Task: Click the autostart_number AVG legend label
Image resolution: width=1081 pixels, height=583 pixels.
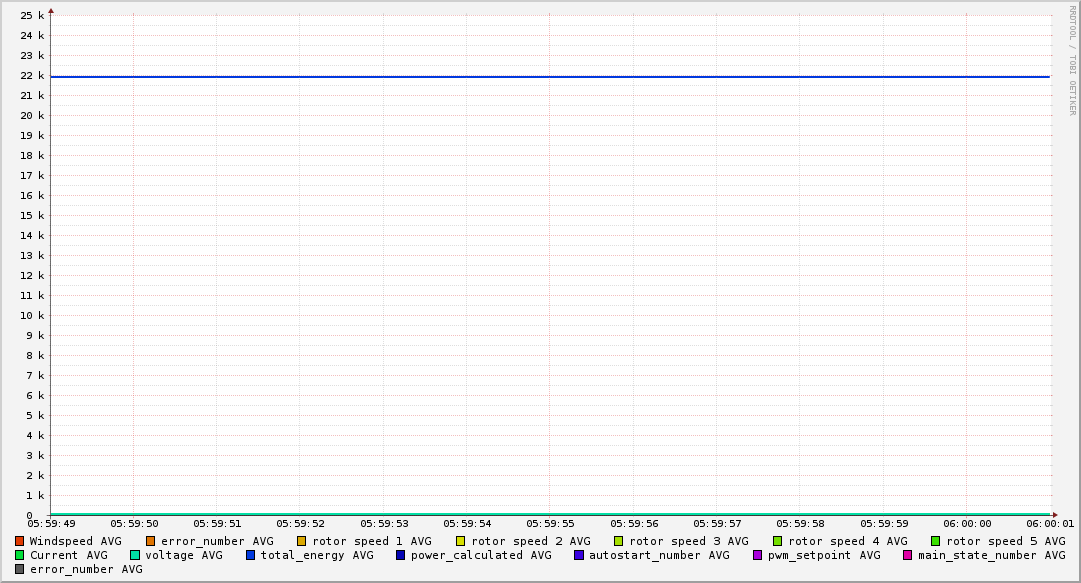Action: (x=659, y=555)
